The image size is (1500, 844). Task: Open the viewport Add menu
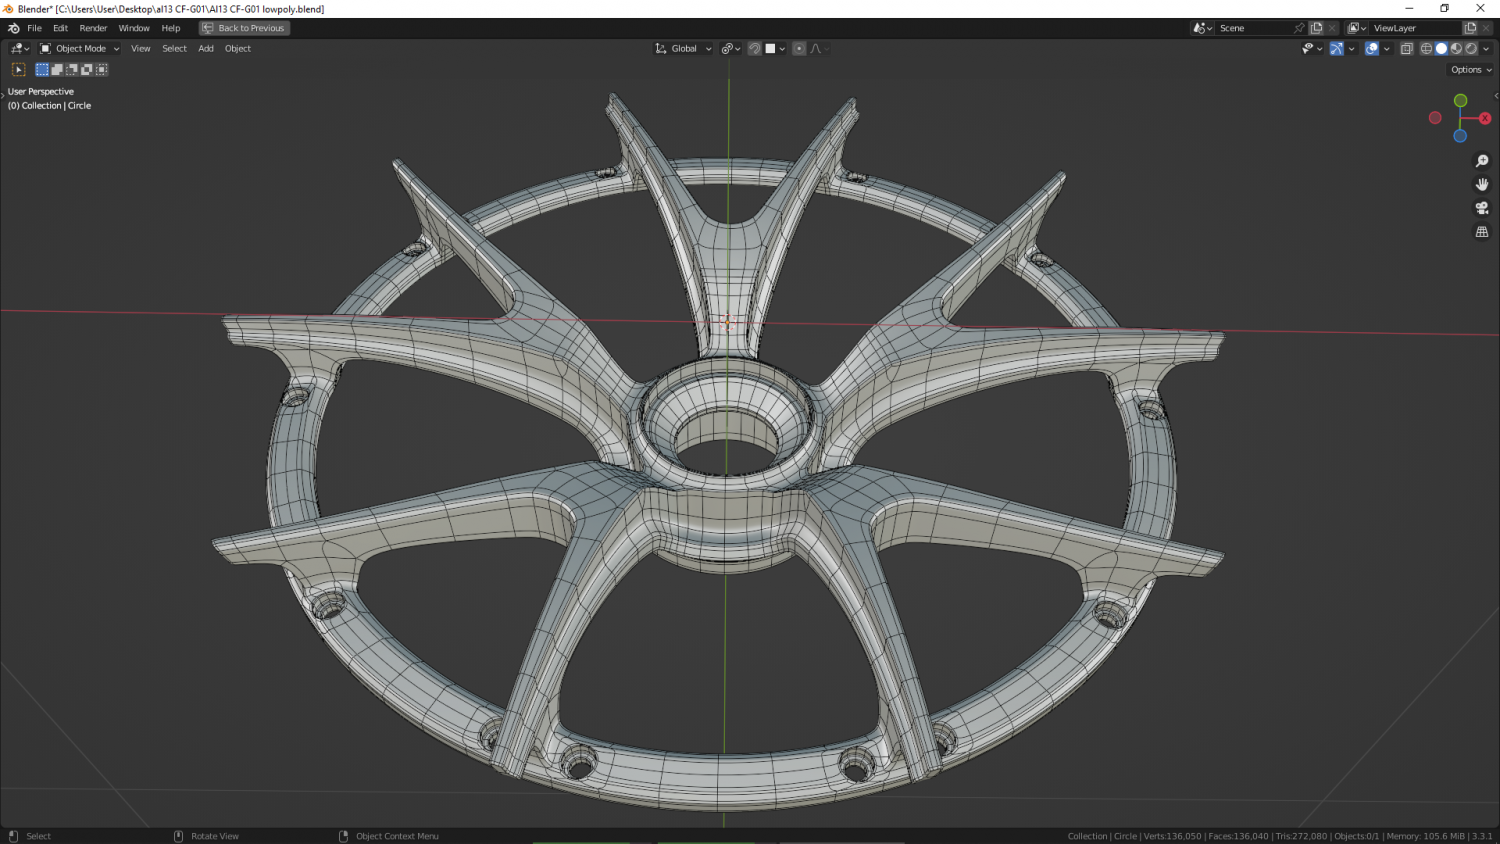(x=206, y=48)
